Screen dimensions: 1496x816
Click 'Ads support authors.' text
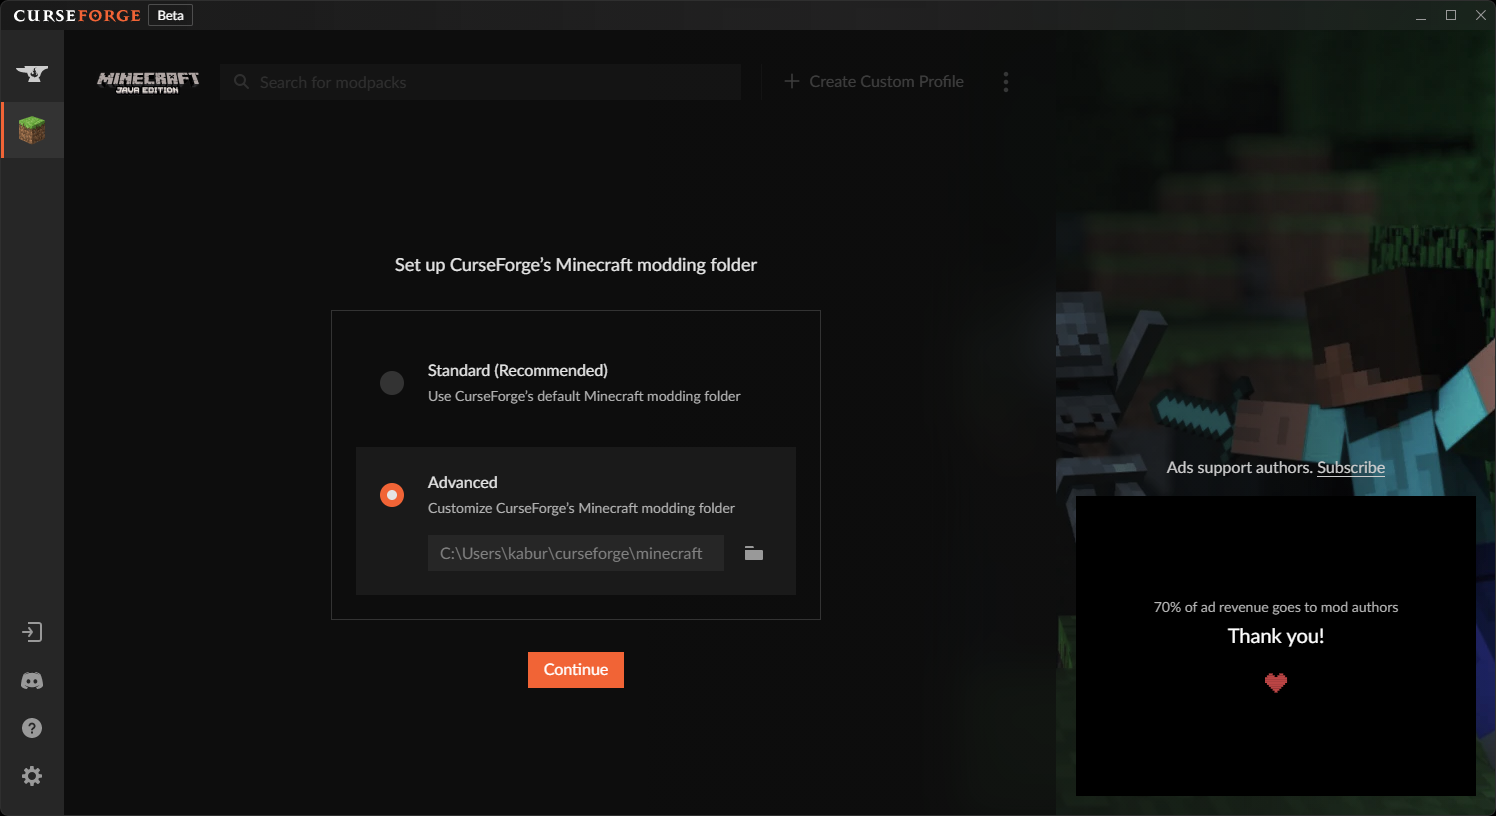1239,467
